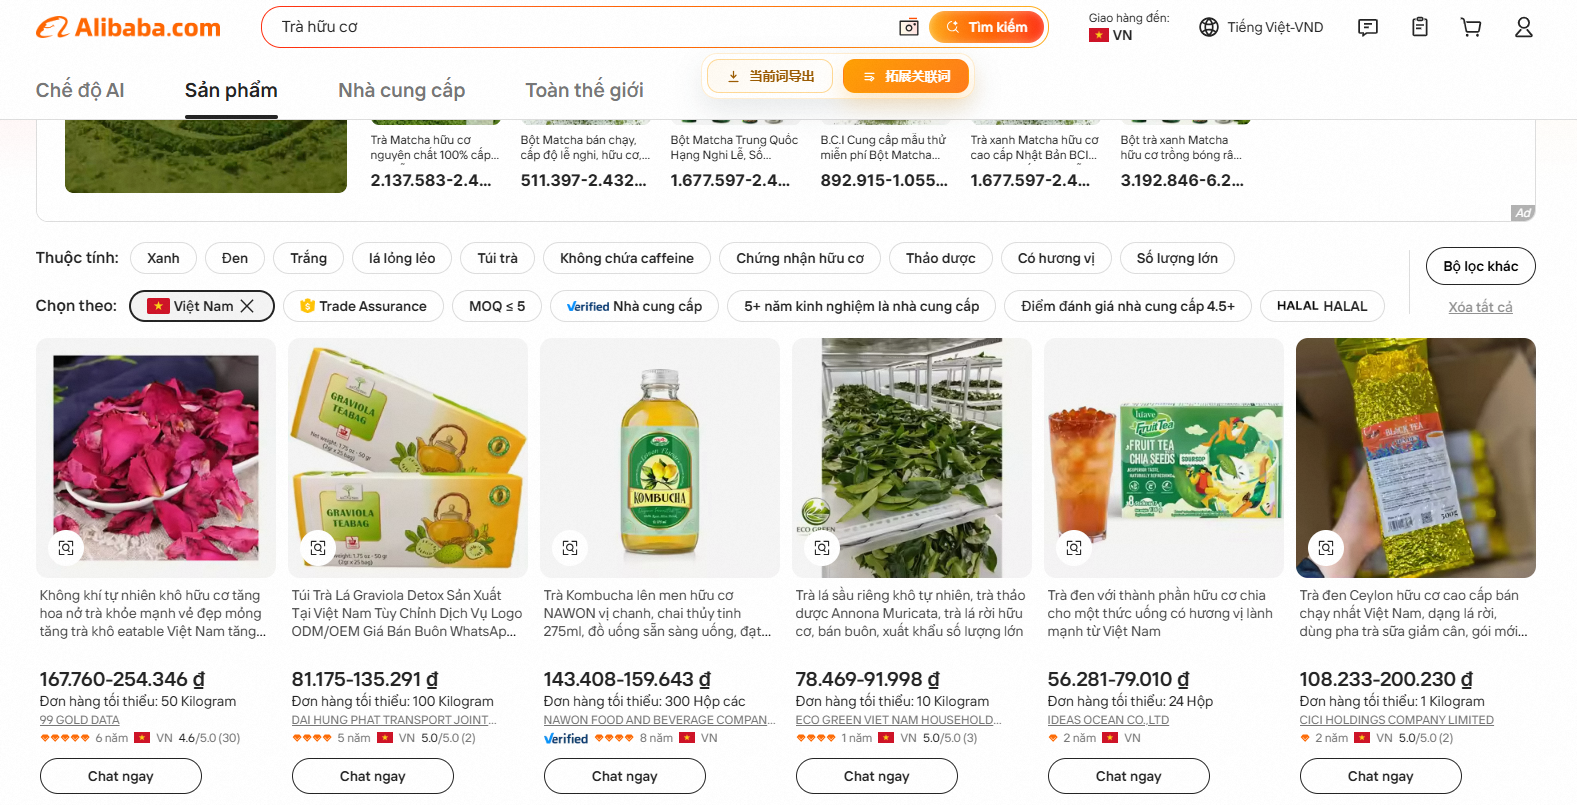Open the Tiếng Việt-VND language selector
Screen dimensions: 1577x805
1261,27
